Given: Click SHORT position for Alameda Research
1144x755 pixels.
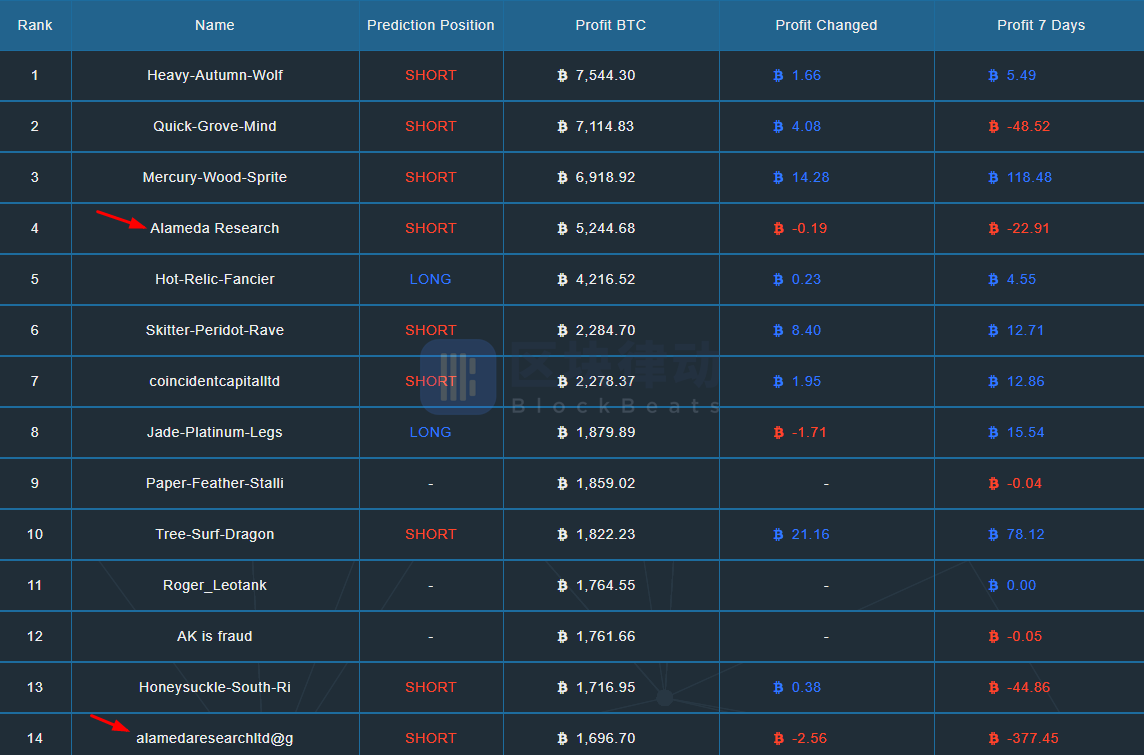Looking at the screenshot, I should pos(430,228).
